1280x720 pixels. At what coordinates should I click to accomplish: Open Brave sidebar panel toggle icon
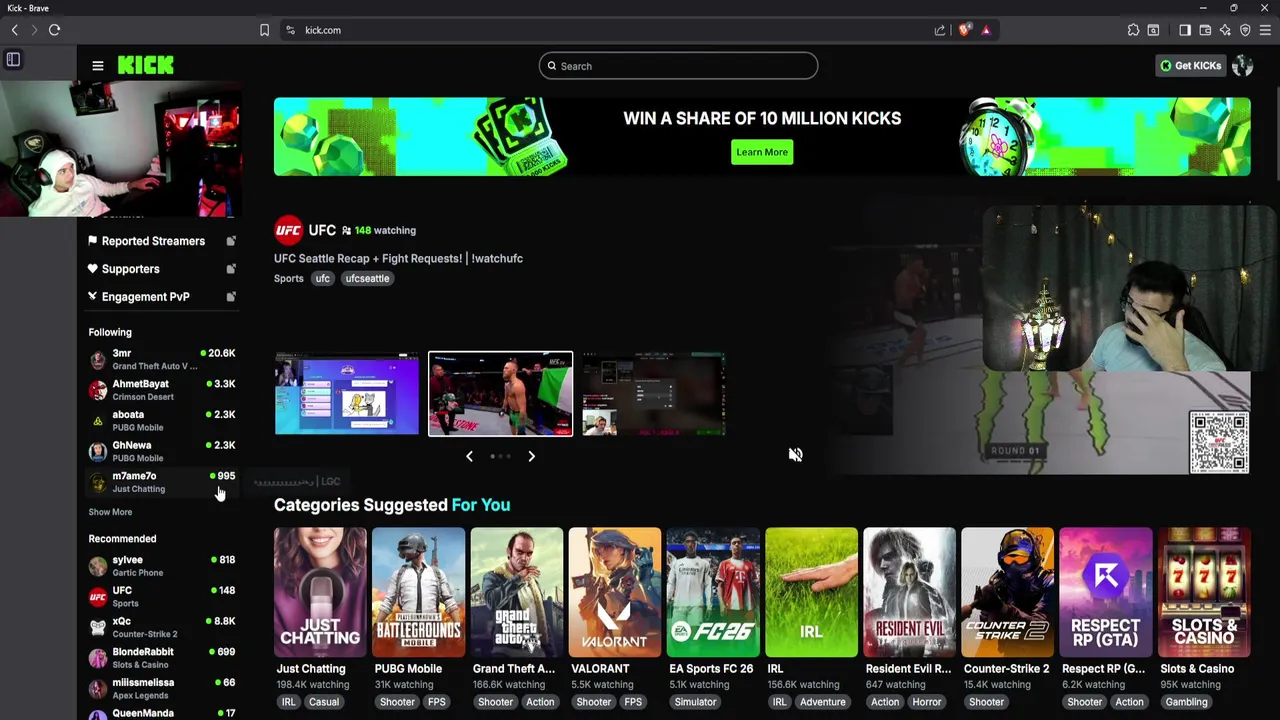point(13,60)
